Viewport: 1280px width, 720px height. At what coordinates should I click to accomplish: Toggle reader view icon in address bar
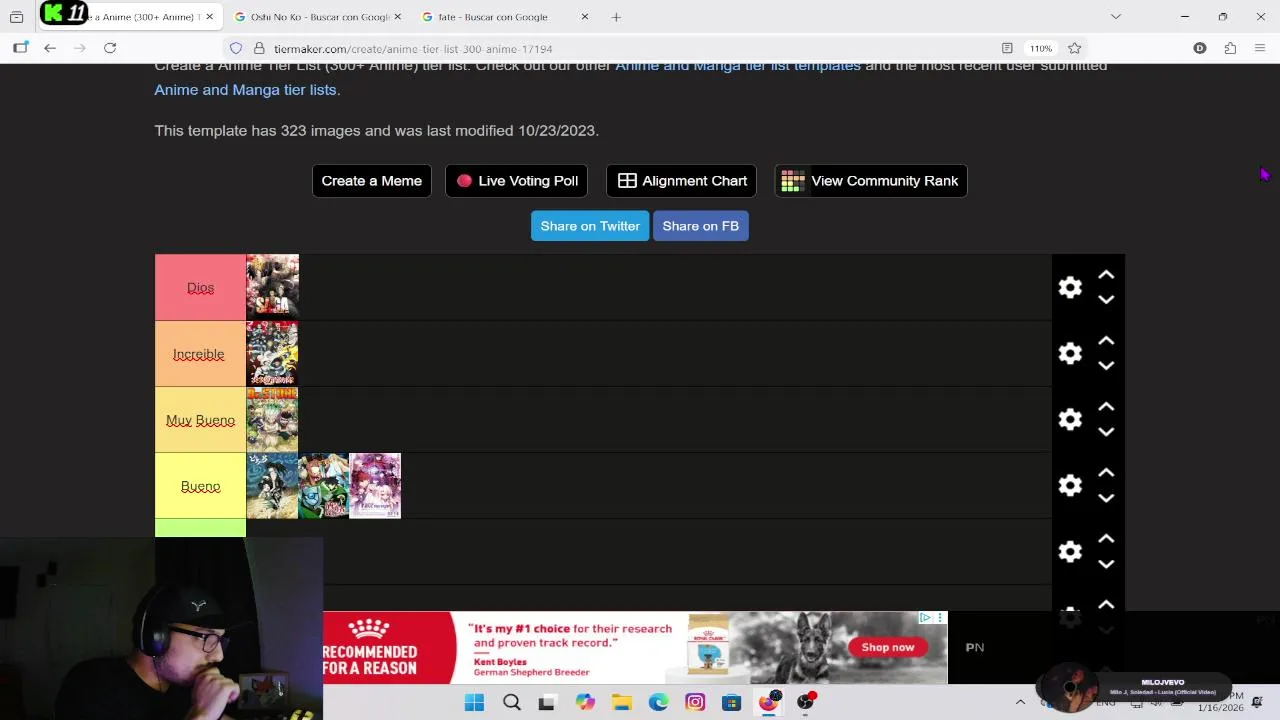pyautogui.click(x=1007, y=48)
